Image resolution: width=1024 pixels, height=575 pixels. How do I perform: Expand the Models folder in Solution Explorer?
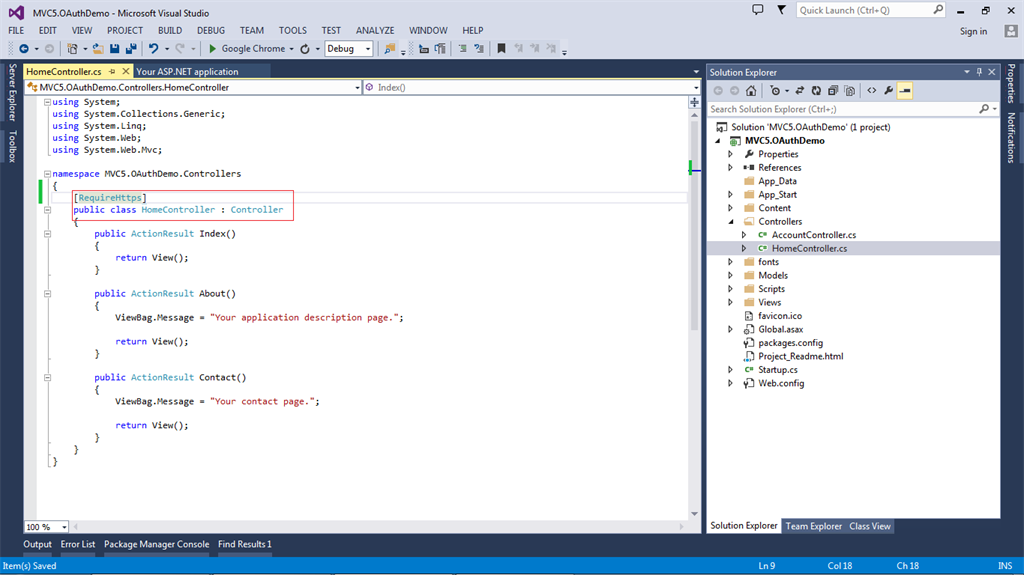[x=731, y=275]
